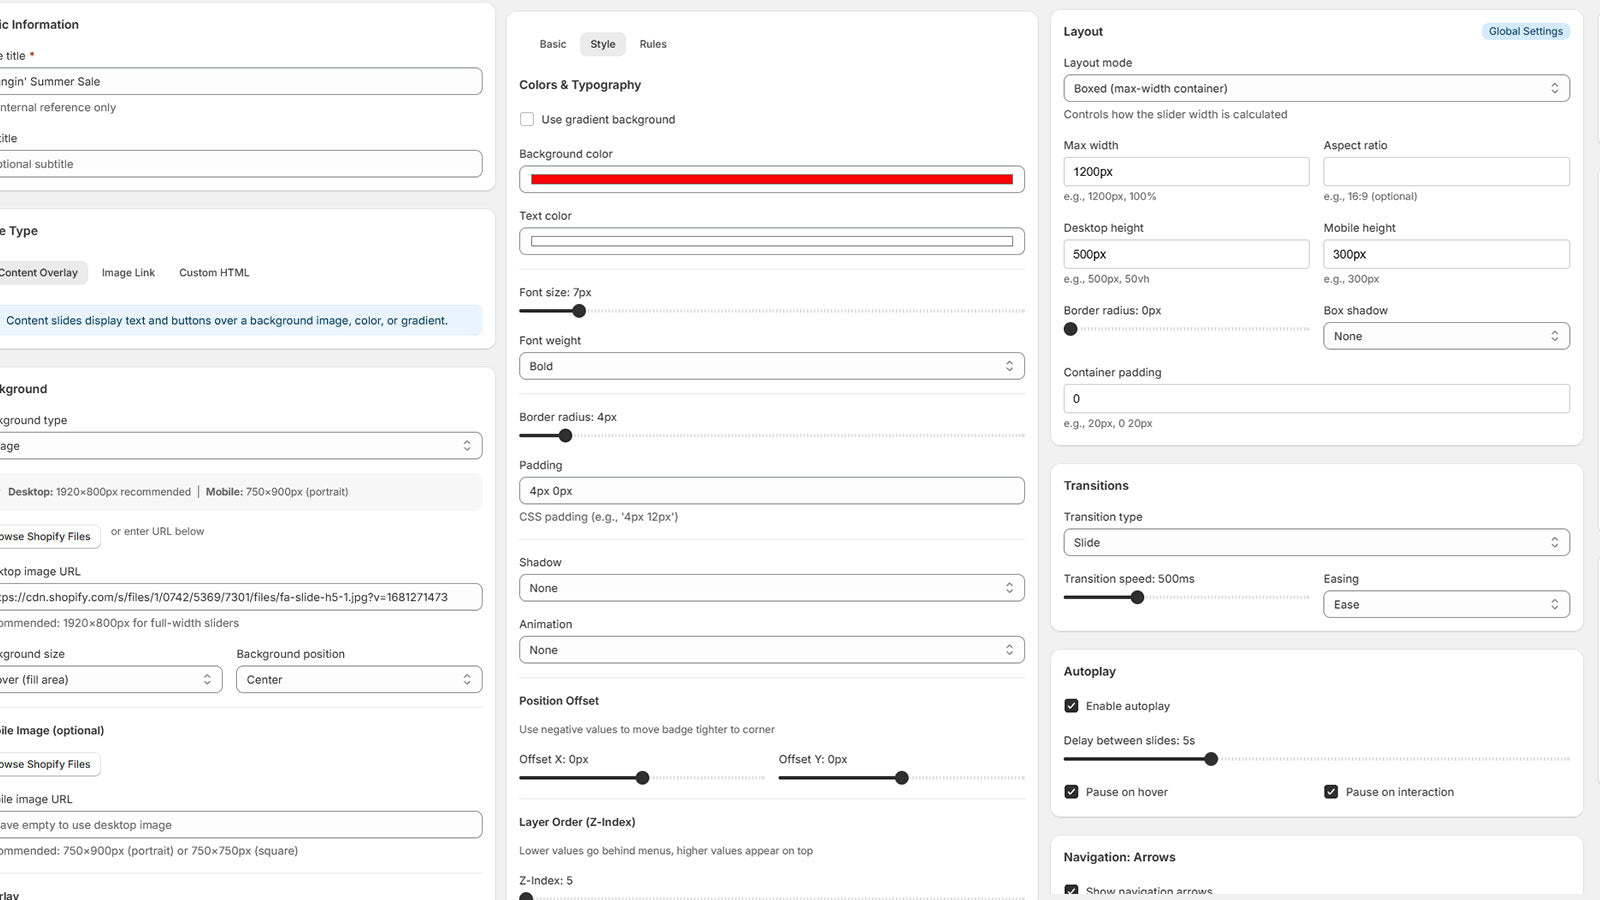The height and width of the screenshot is (900, 1600).
Task: Click the red Background color swatch
Action: coord(770,179)
